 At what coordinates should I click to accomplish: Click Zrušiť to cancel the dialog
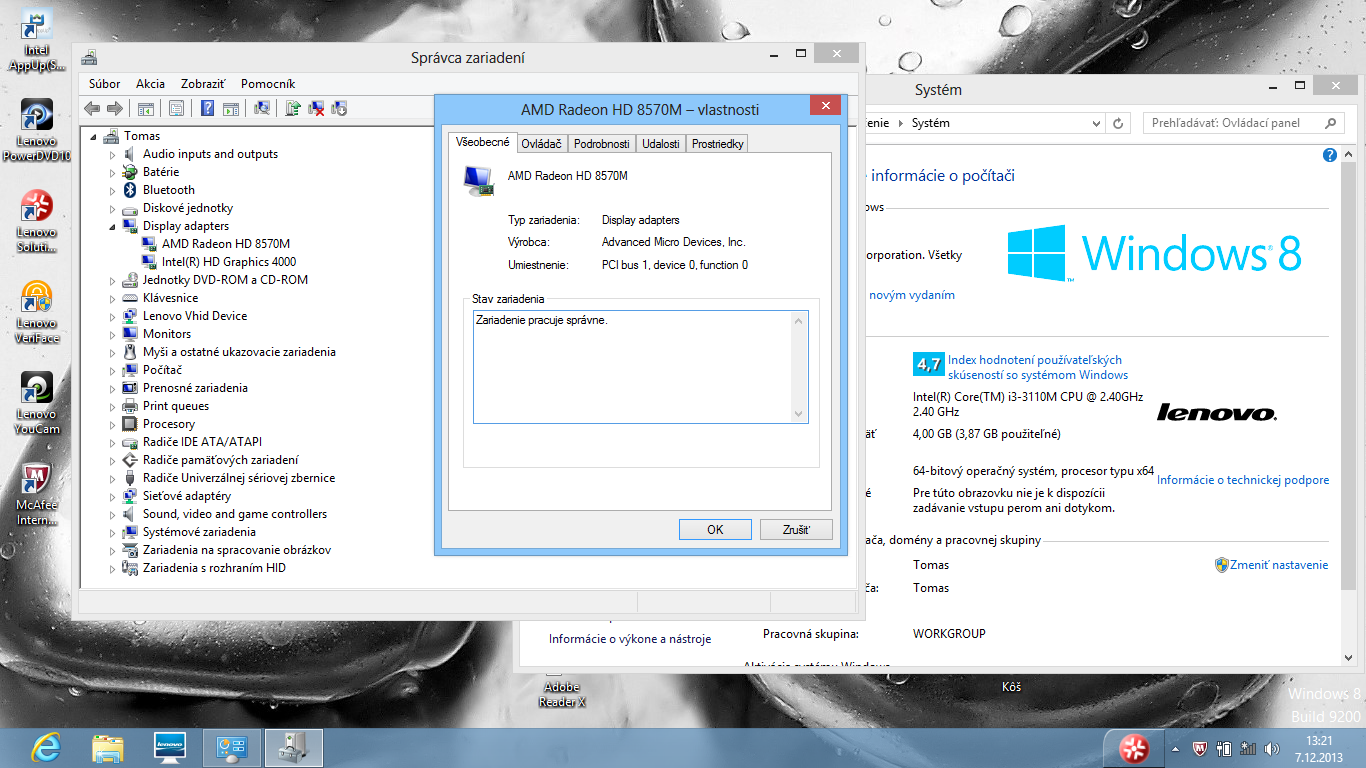[796, 530]
